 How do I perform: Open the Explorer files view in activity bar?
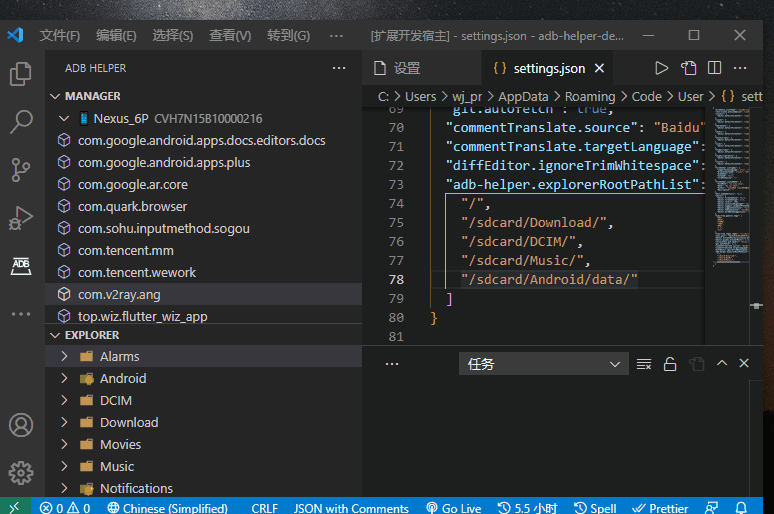(x=21, y=74)
